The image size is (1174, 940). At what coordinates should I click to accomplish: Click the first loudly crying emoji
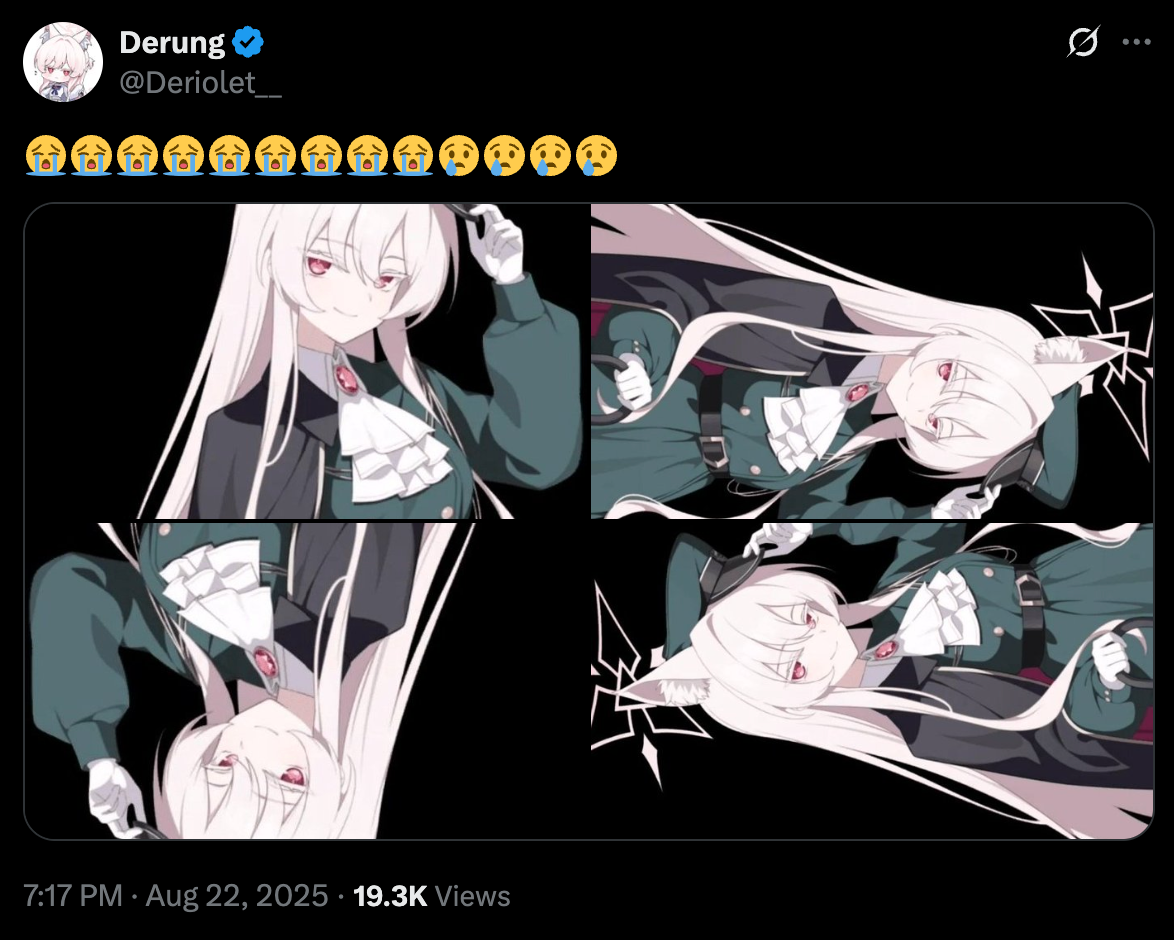click(46, 156)
